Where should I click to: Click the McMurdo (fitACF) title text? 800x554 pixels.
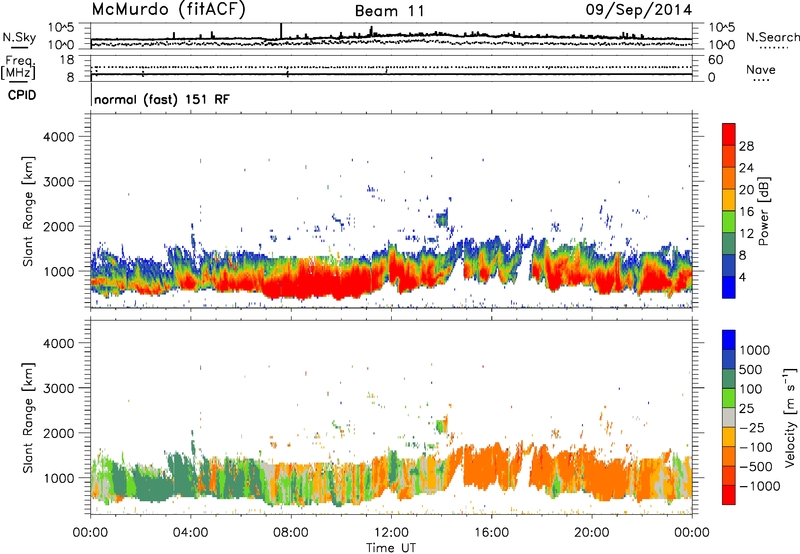168,10
